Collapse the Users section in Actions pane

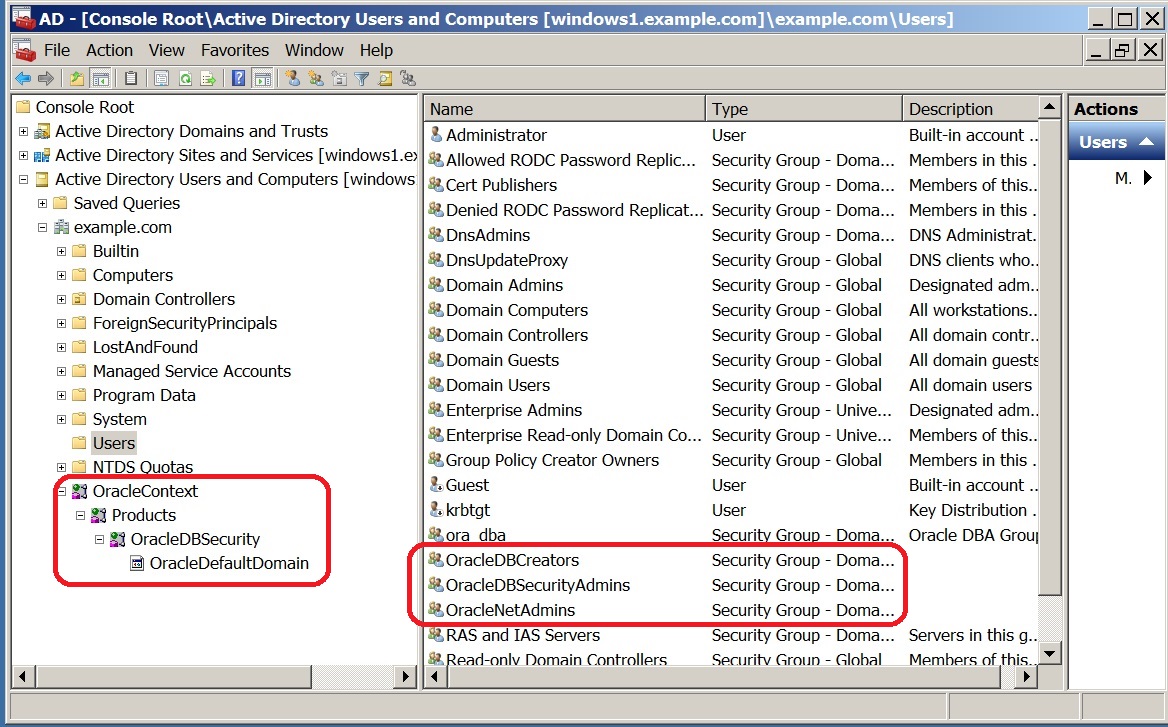pyautogui.click(x=1146, y=142)
